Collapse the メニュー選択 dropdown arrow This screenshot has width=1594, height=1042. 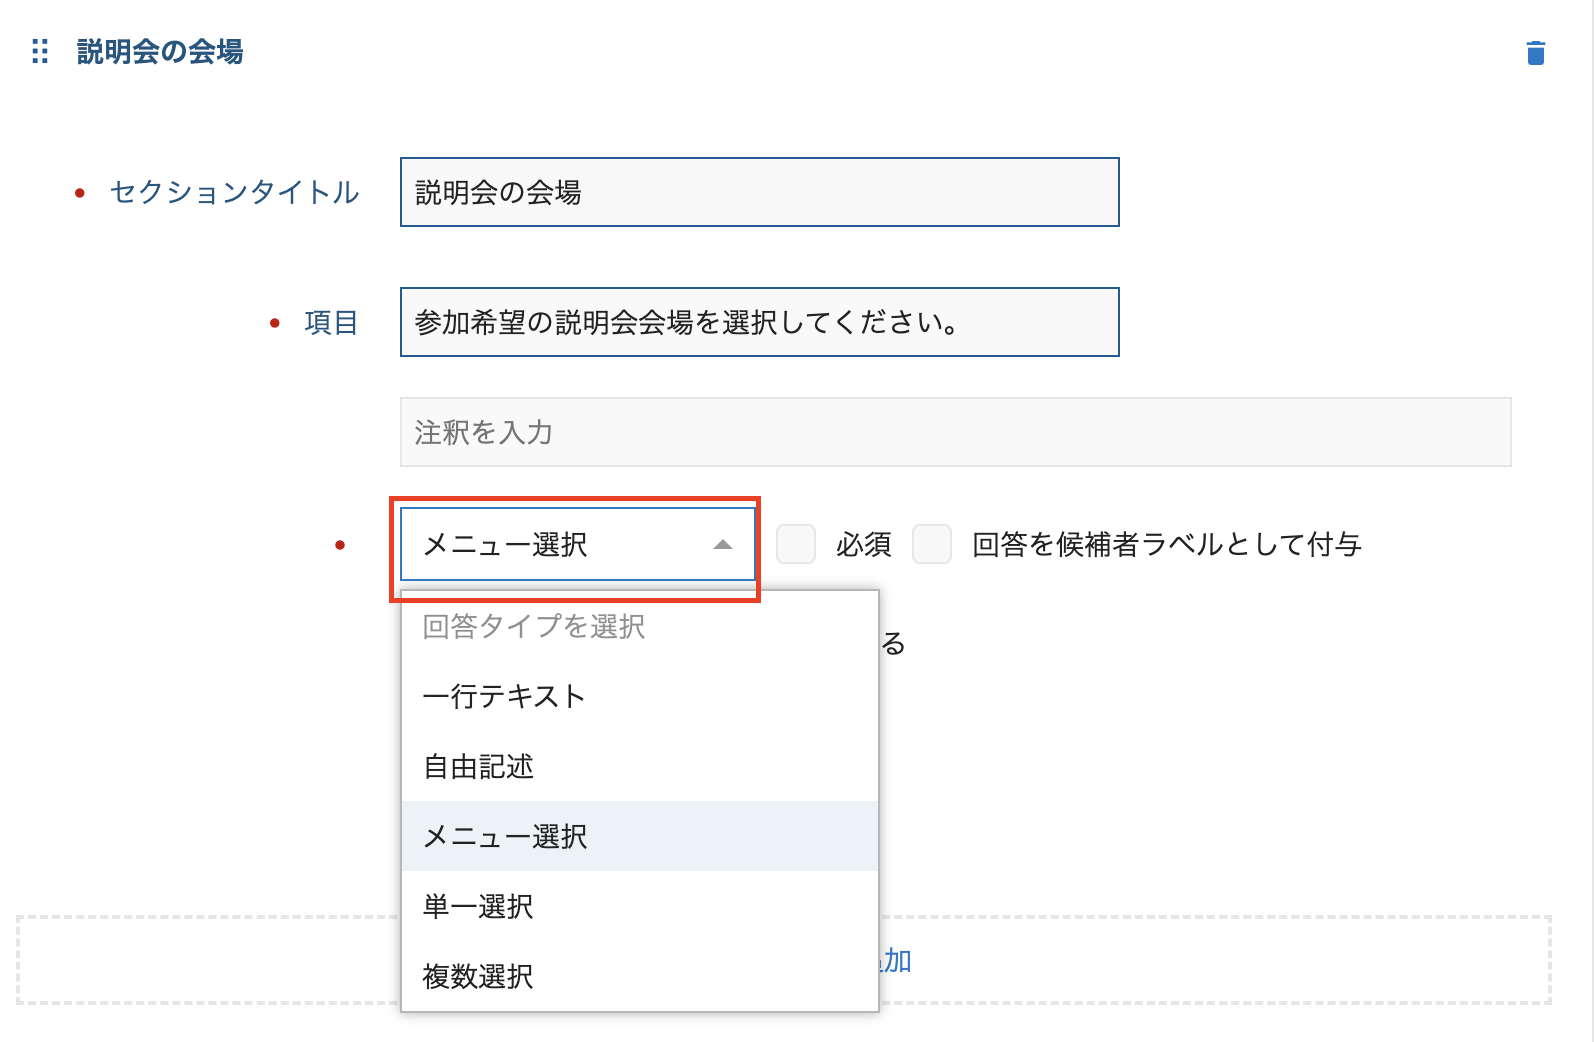coord(723,545)
